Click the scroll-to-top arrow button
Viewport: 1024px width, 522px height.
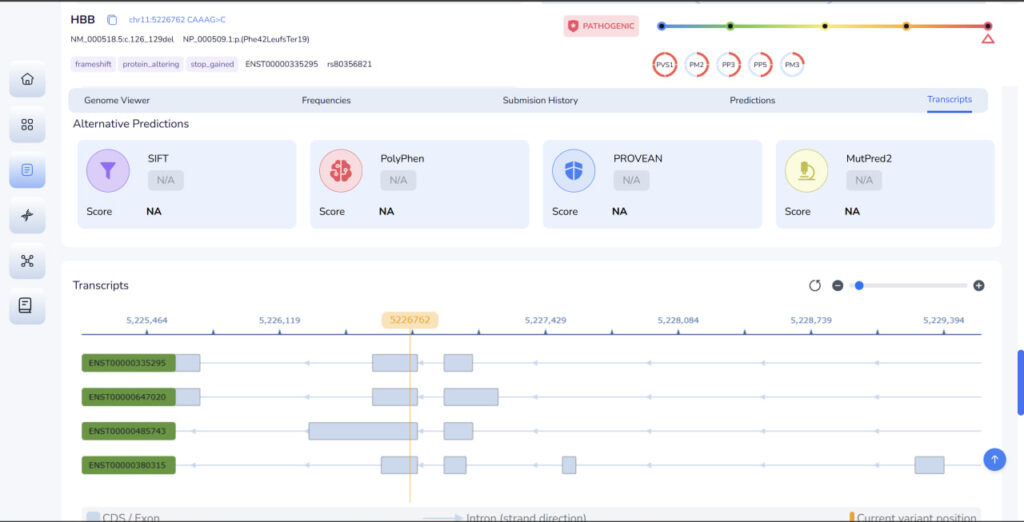click(995, 459)
